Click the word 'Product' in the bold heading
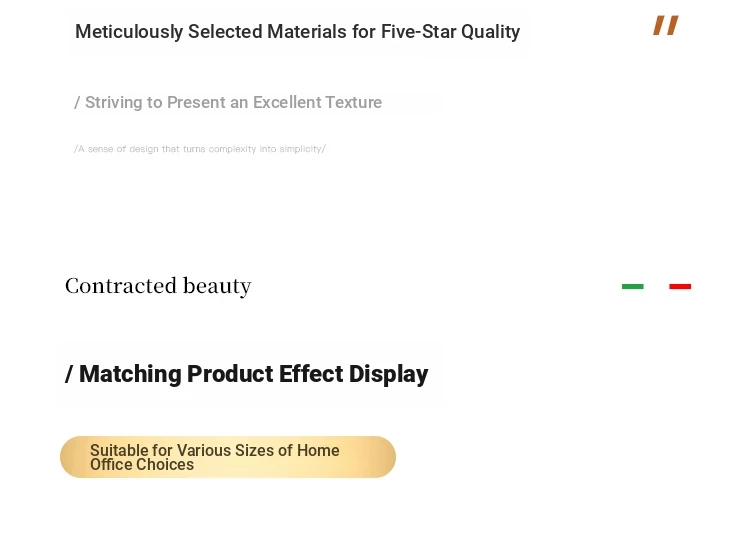 230,374
